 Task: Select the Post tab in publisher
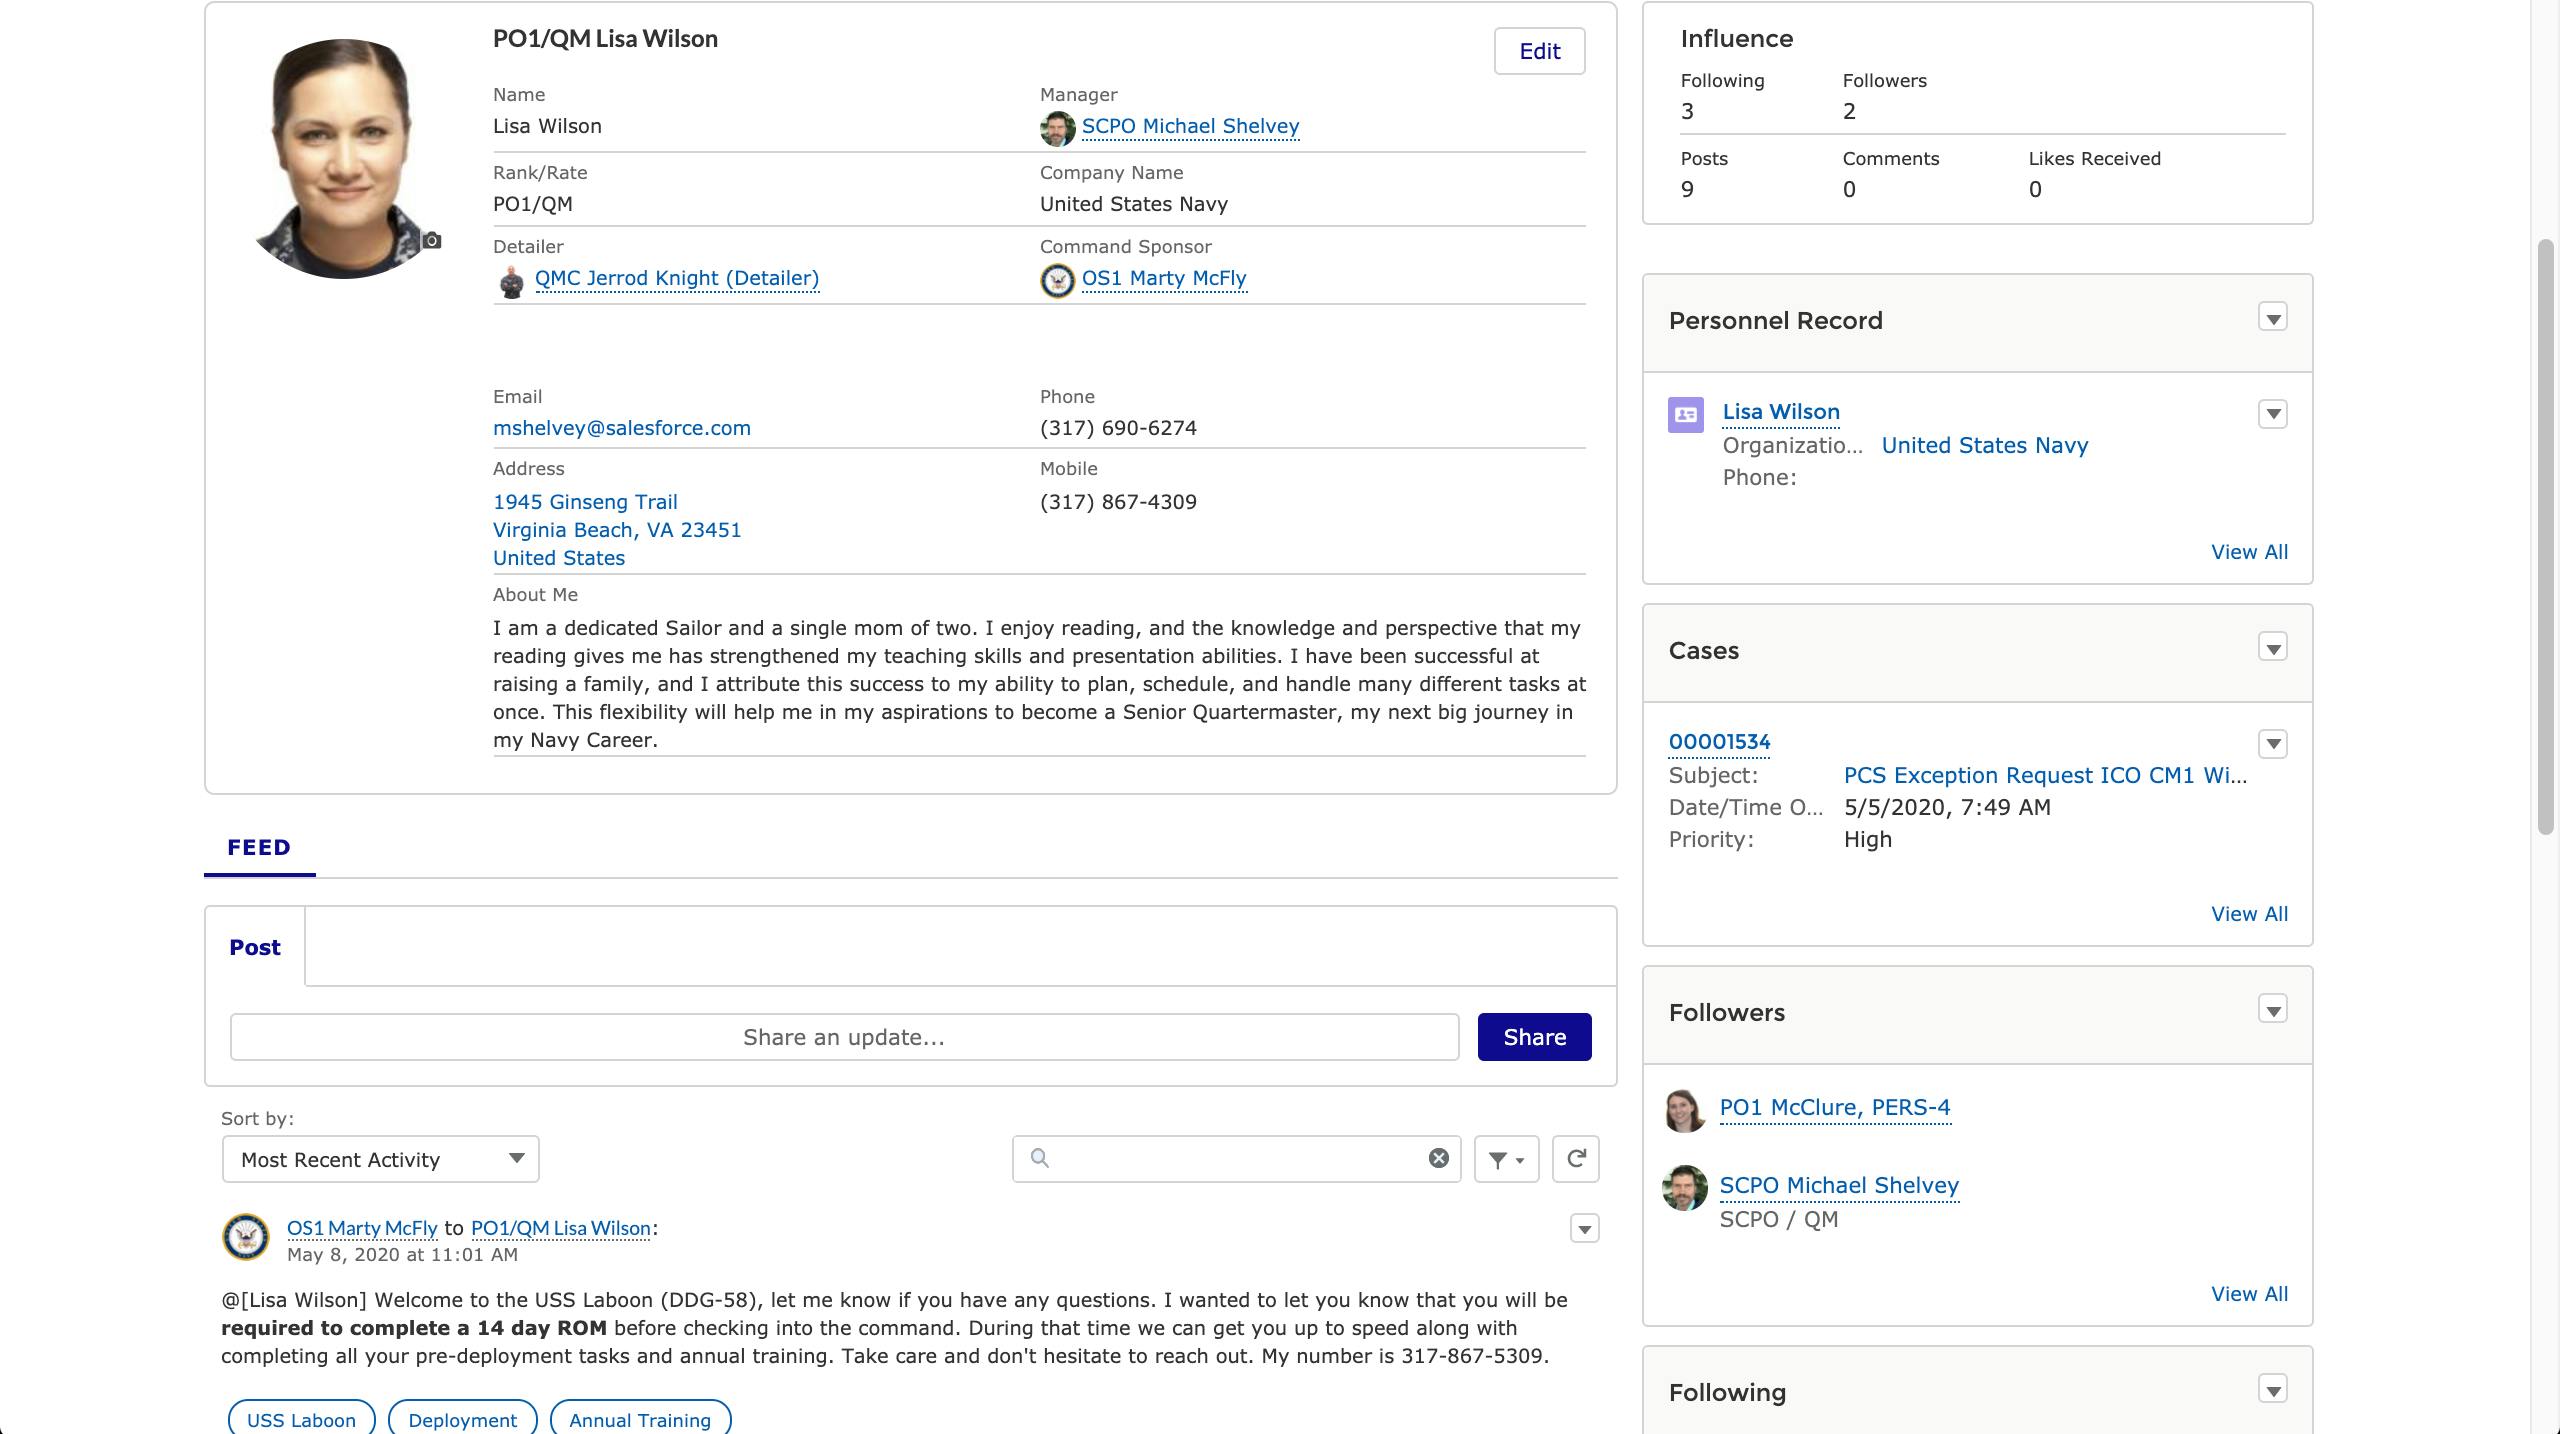click(x=254, y=948)
